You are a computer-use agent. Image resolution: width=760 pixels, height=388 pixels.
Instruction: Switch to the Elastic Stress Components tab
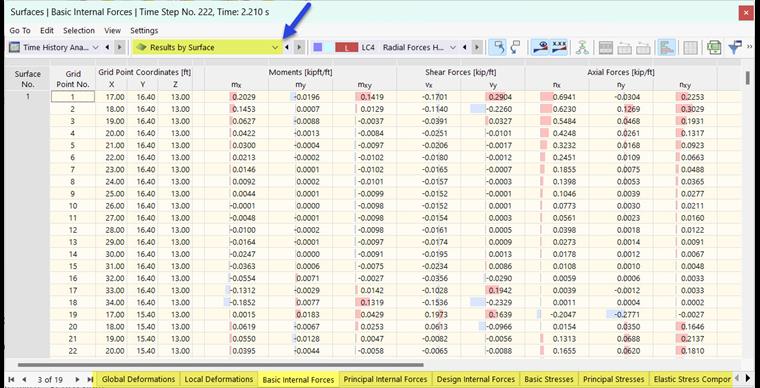pos(692,379)
